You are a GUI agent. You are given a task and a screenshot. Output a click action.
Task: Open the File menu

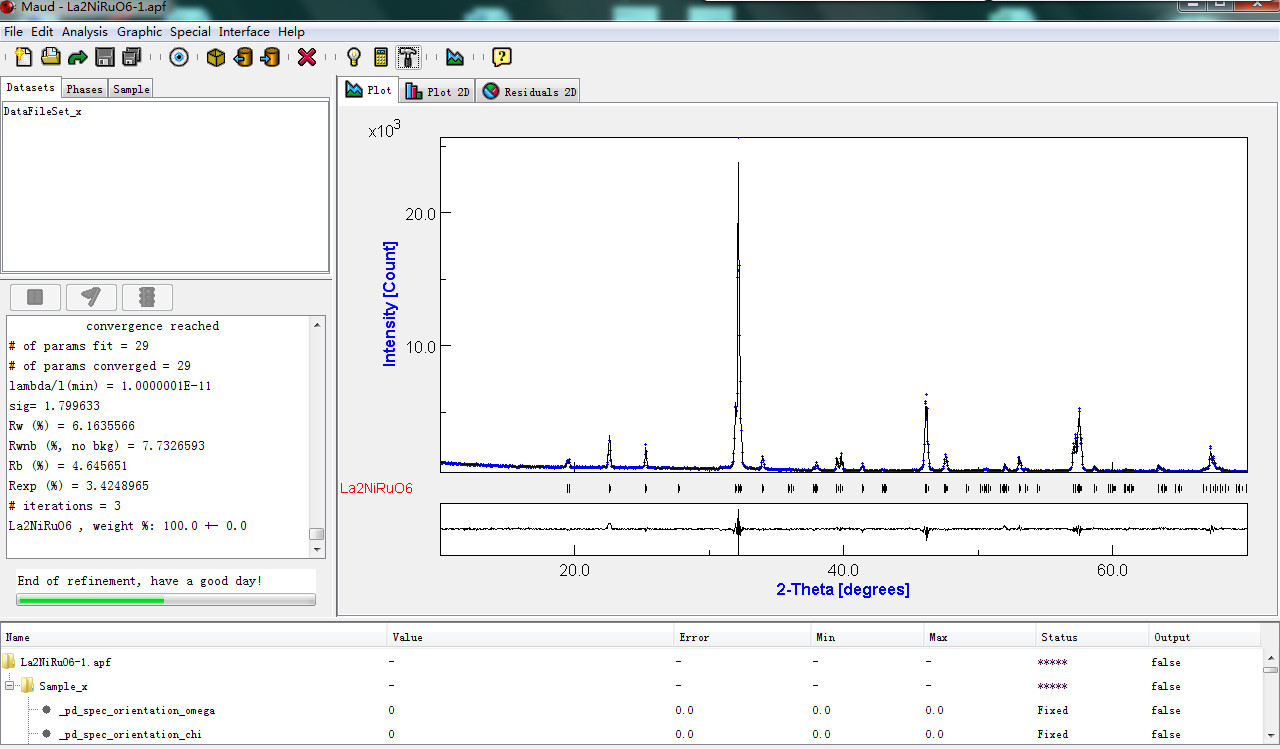click(13, 31)
